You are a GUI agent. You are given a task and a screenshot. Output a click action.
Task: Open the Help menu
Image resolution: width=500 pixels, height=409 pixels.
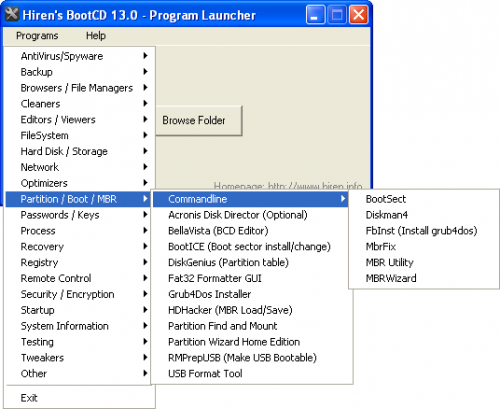coord(96,36)
